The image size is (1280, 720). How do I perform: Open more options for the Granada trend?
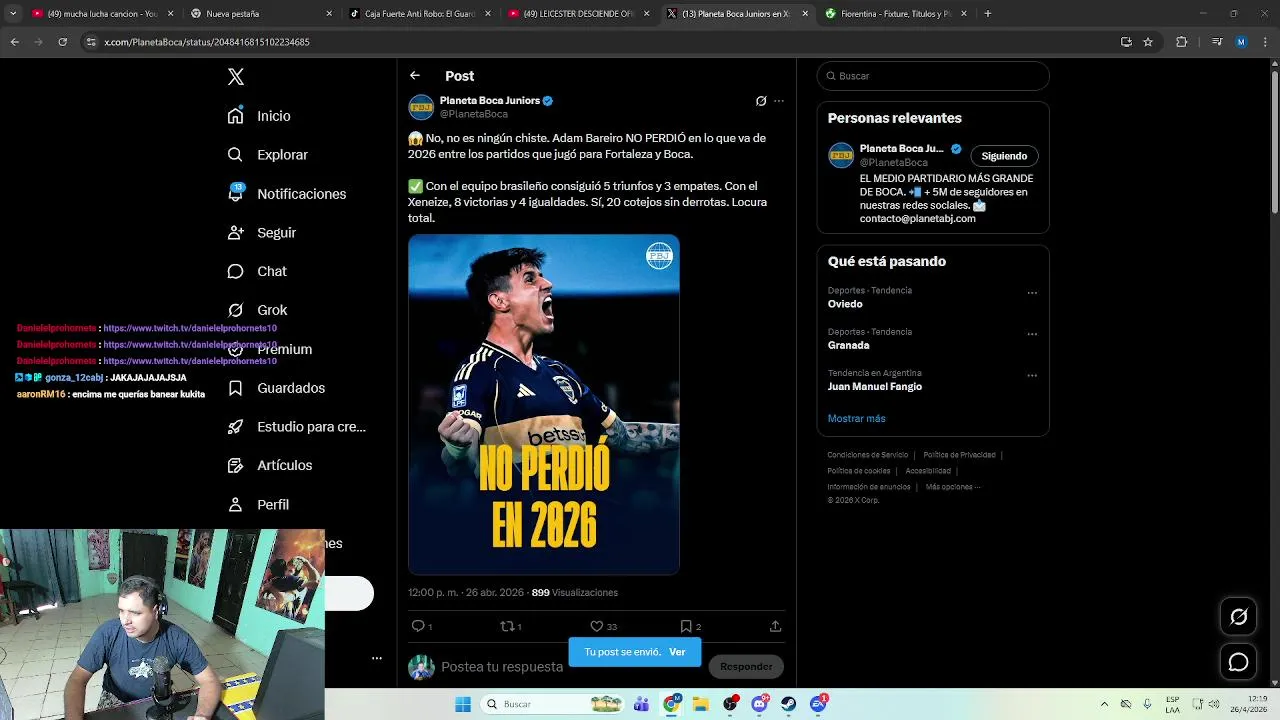coord(1032,334)
